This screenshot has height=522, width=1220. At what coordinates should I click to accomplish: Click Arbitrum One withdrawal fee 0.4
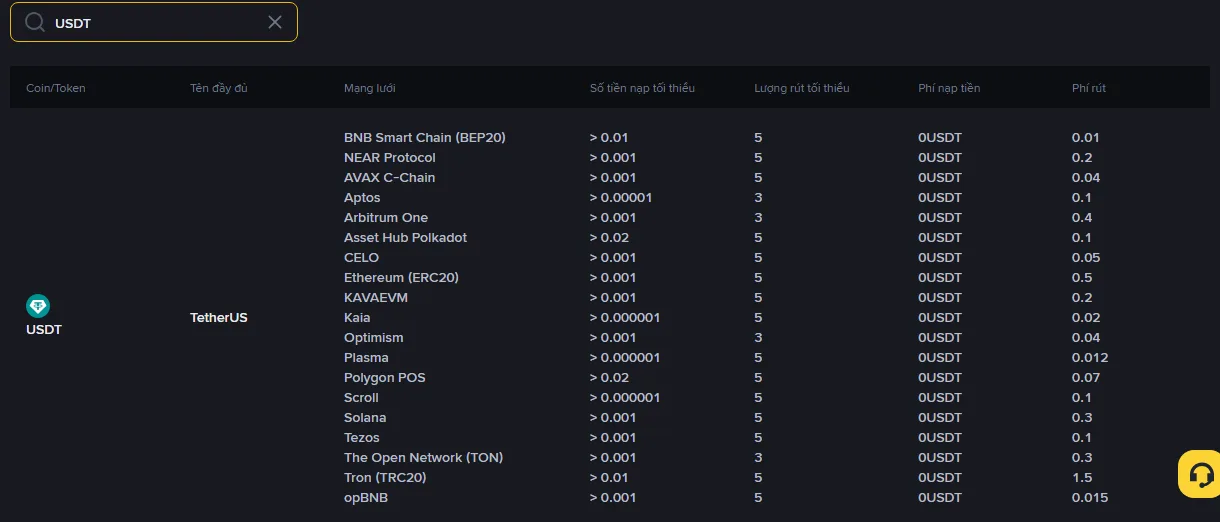point(1082,217)
